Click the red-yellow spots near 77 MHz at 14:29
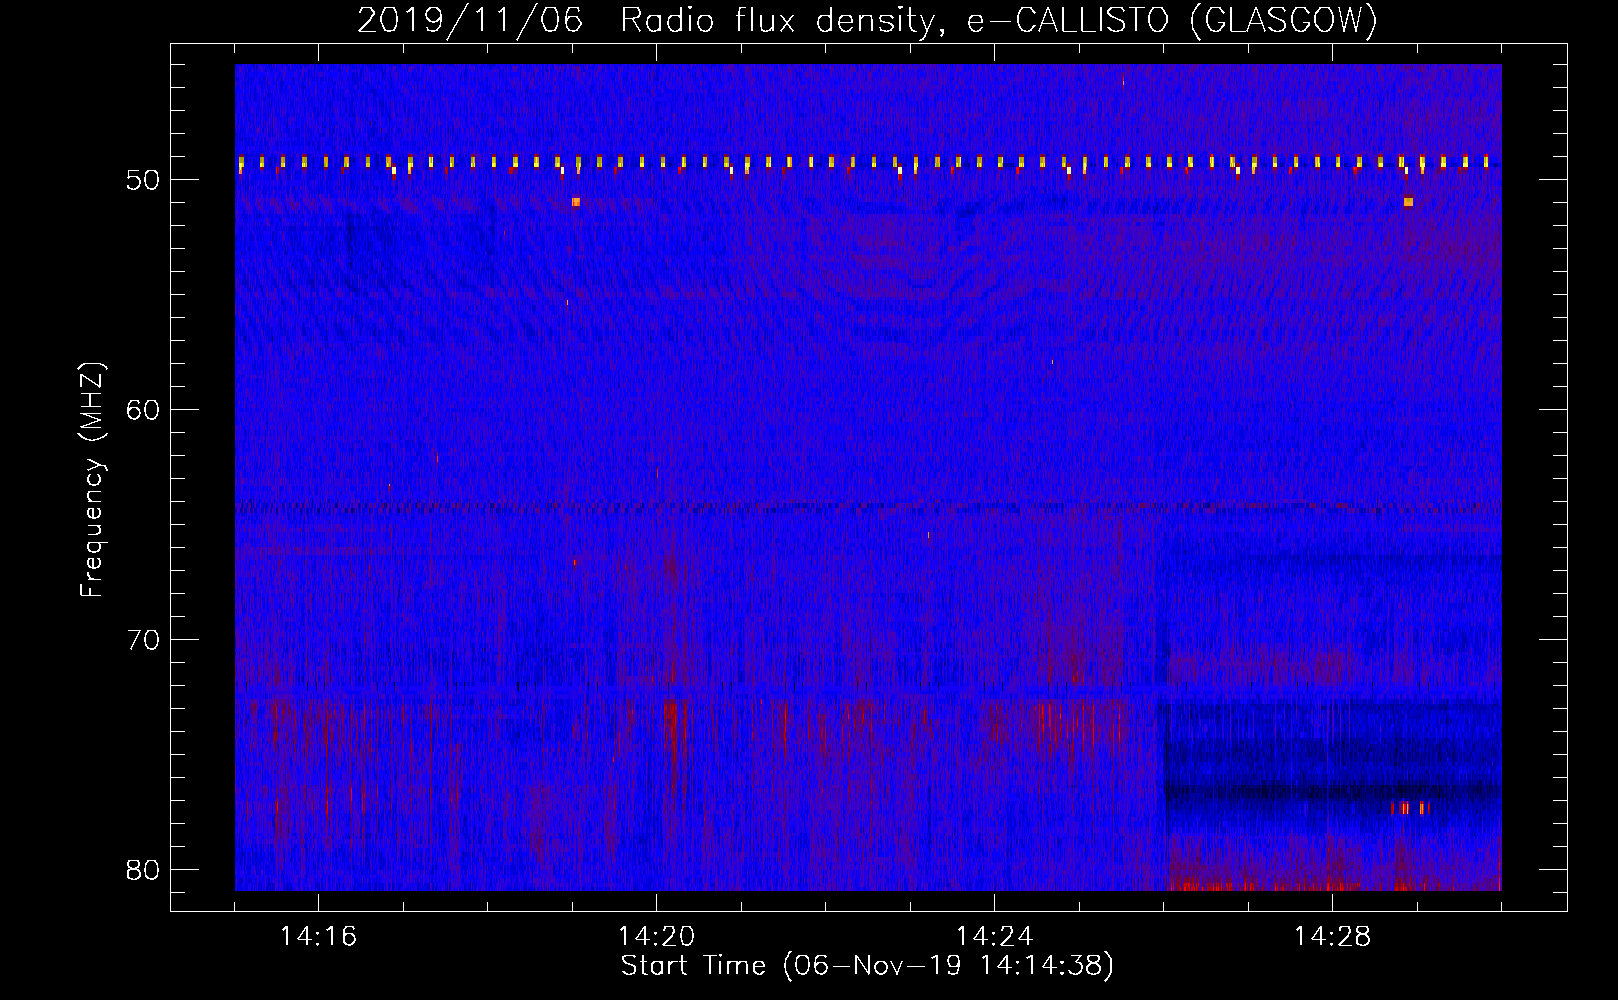The image size is (1618, 1000). [1410, 807]
